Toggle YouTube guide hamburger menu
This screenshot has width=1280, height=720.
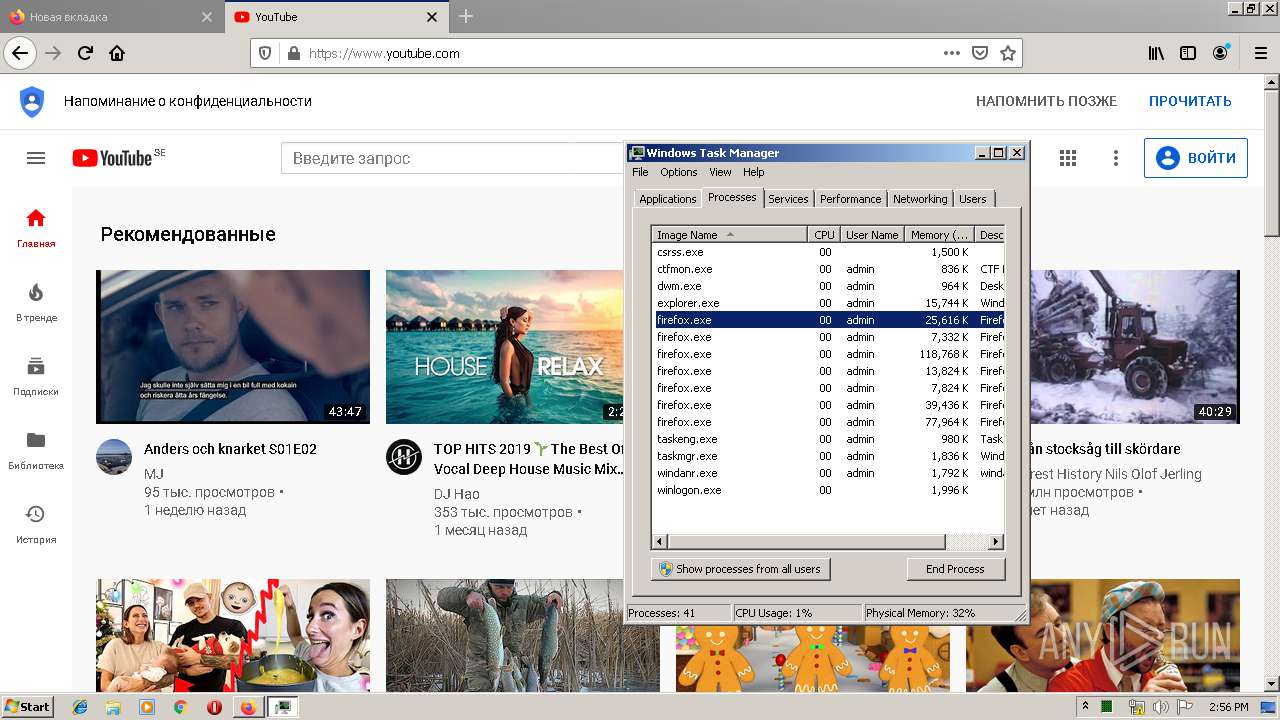(36, 158)
